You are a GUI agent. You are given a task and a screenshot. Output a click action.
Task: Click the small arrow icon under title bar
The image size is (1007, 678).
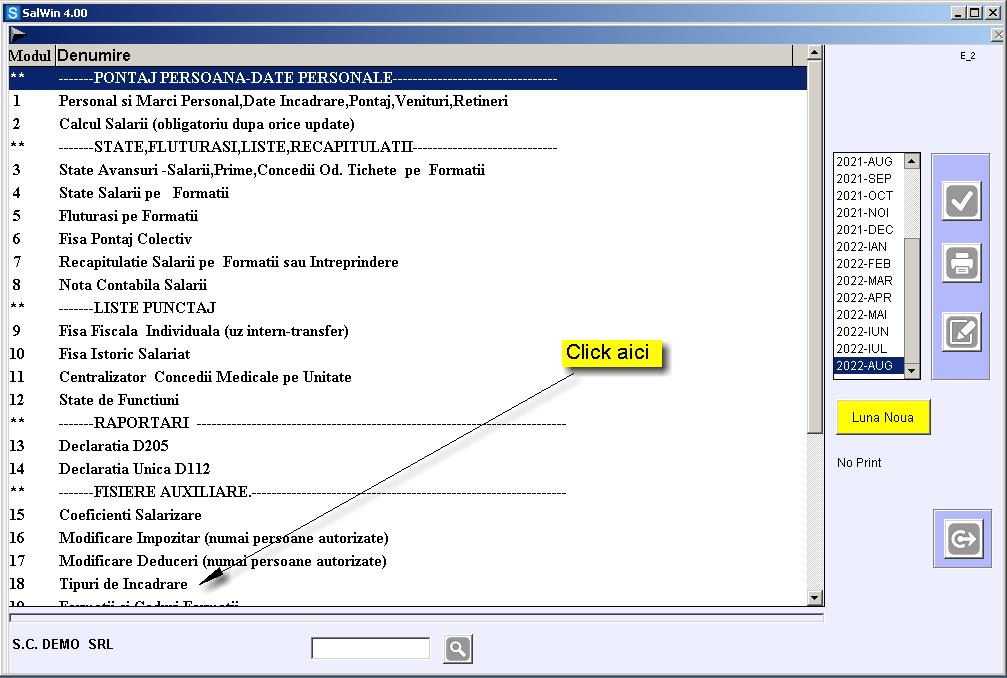coord(18,34)
